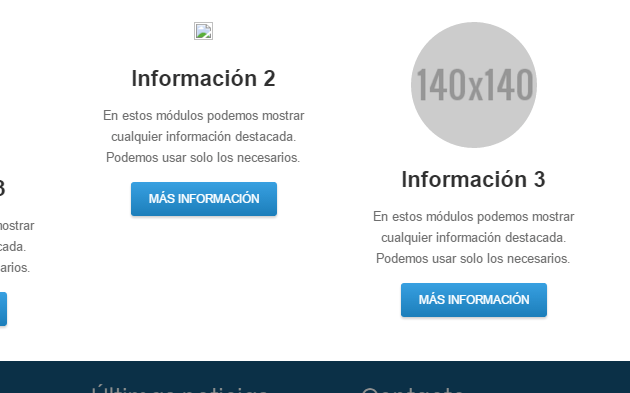Click the MÁS INFORMACIÓN button under Información 2

point(204,199)
